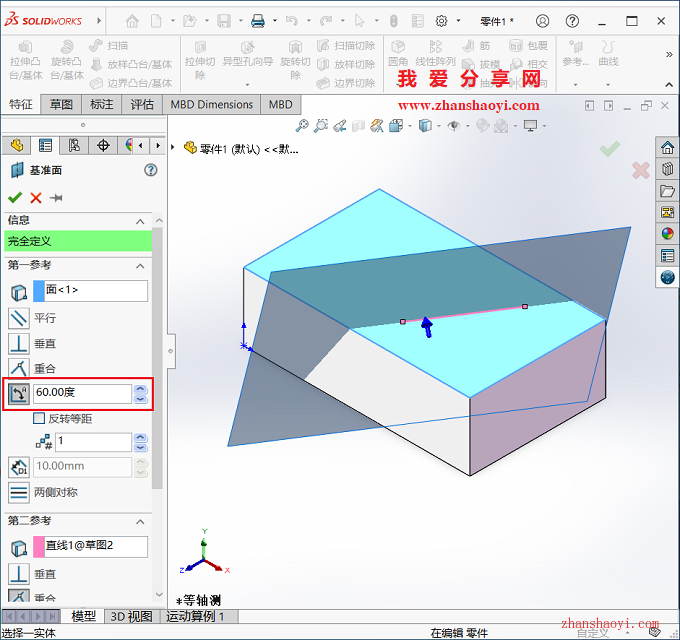The width and height of the screenshot is (680, 640).
Task: Click the PropertyManager vertical scrollbar
Action: coord(158,358)
